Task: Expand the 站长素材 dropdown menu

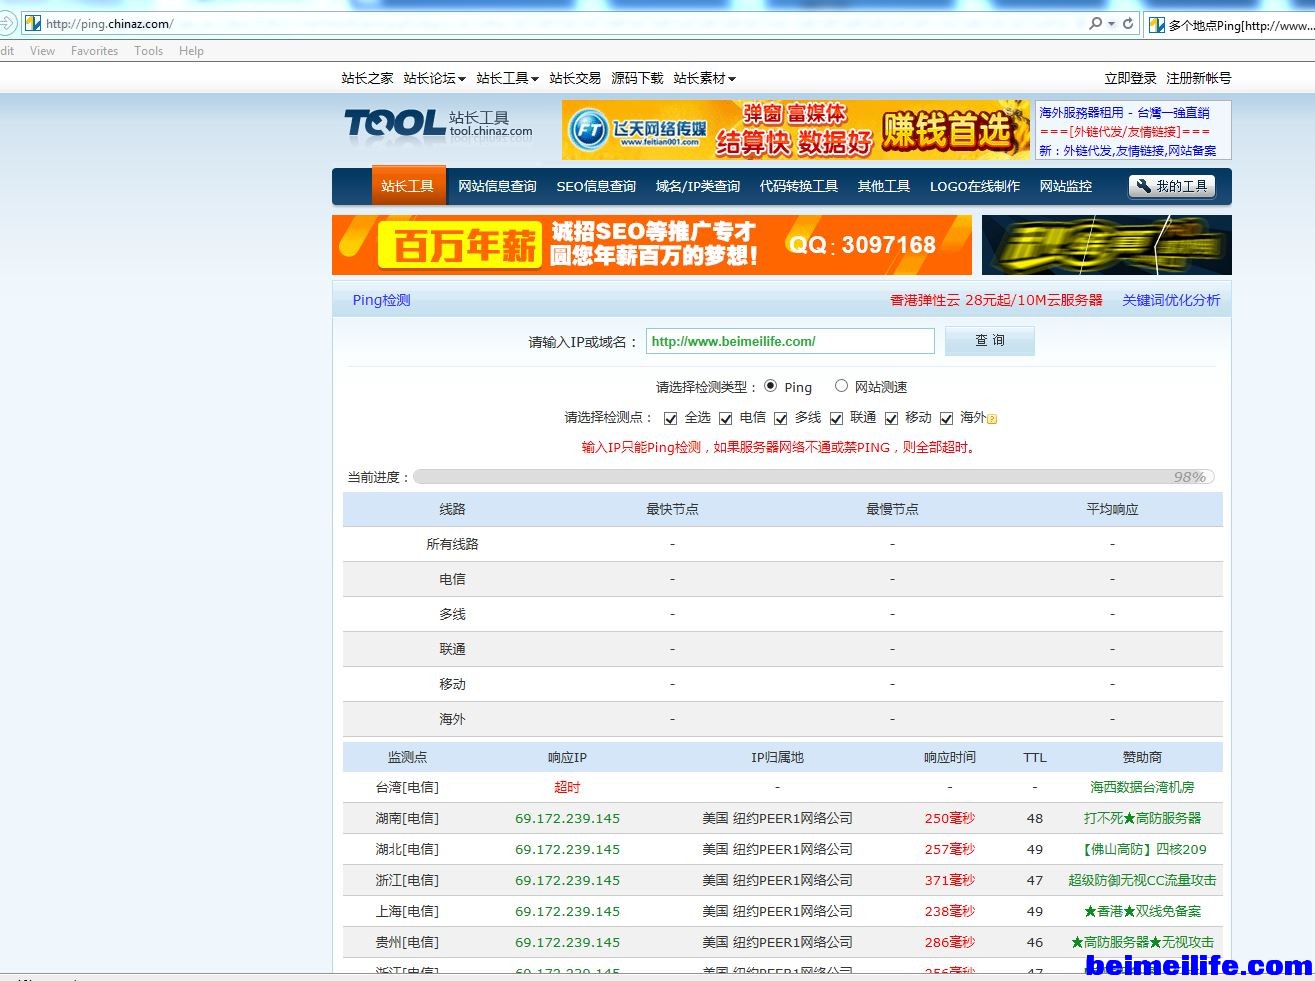Action: [x=704, y=78]
